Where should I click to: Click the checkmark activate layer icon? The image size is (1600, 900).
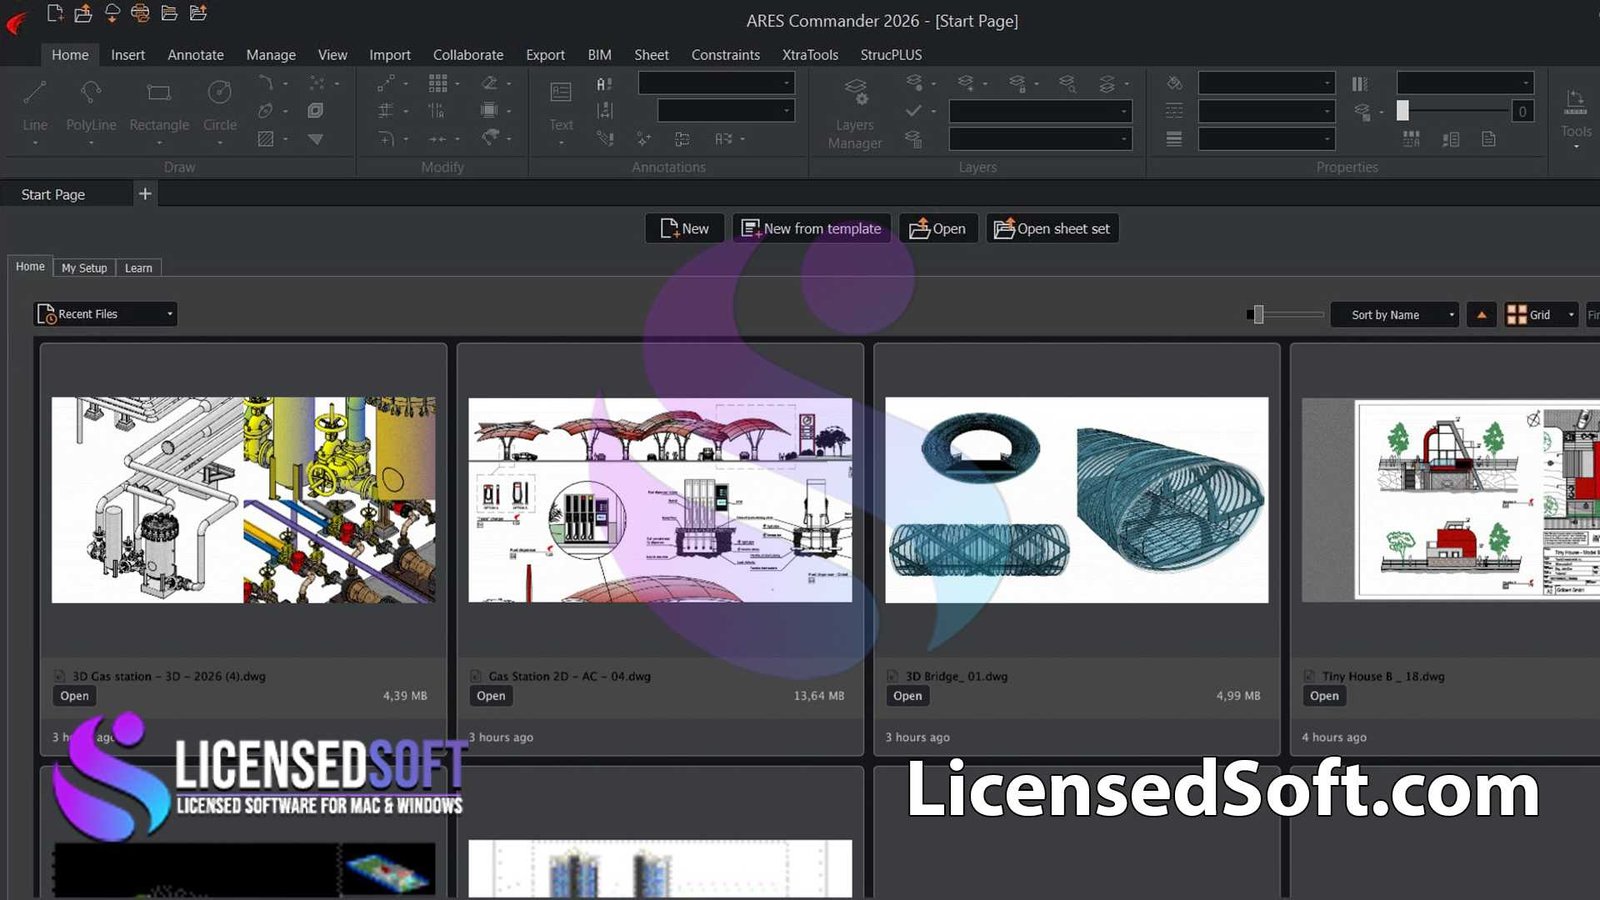(914, 111)
